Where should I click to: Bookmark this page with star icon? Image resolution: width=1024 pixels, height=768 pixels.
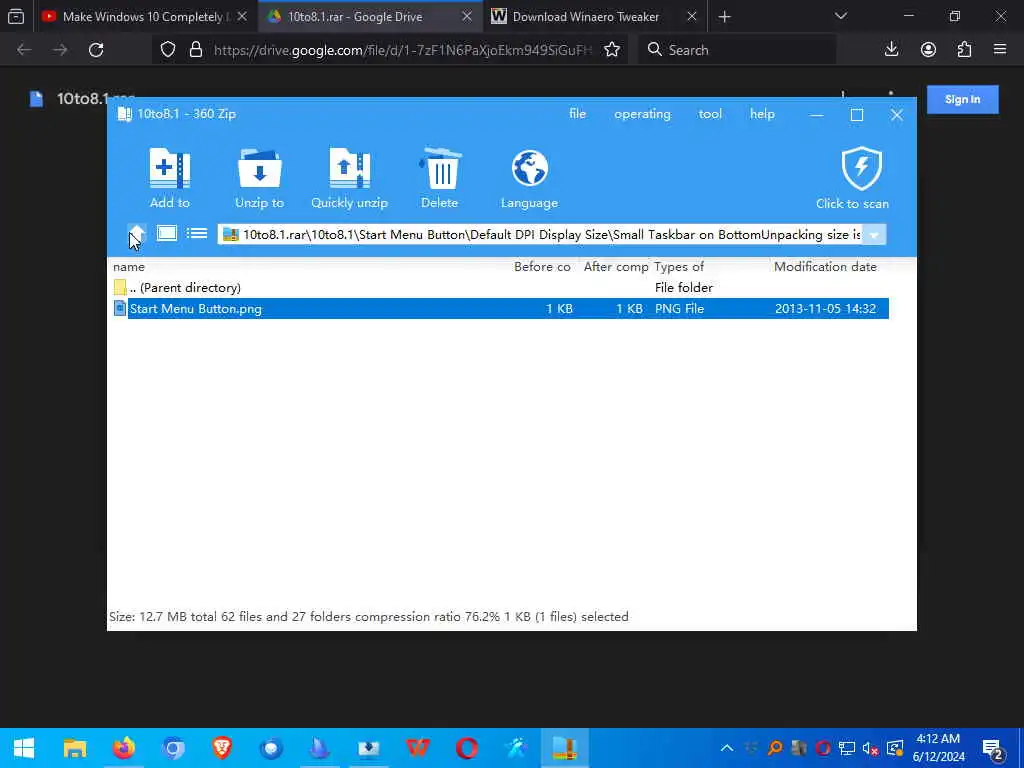pyautogui.click(x=612, y=50)
